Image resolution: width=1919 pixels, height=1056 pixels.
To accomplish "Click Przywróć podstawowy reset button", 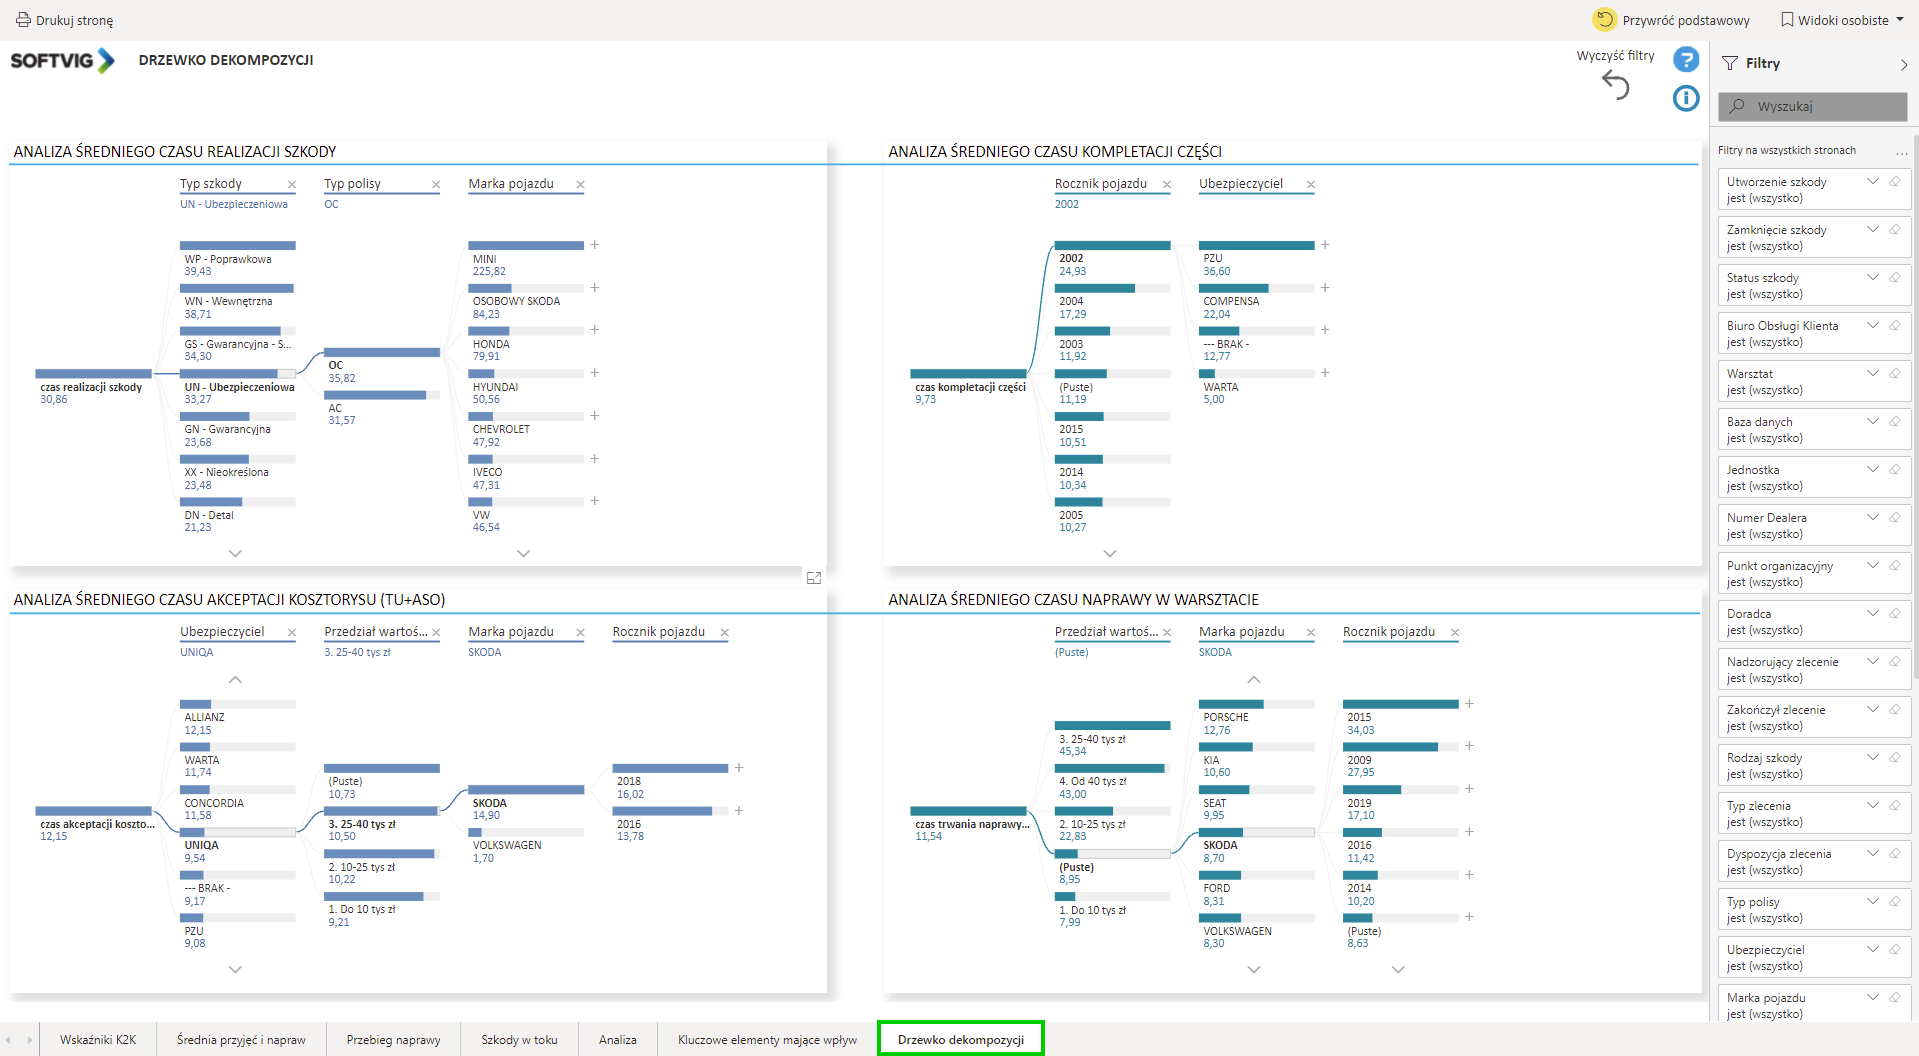I will (1671, 20).
